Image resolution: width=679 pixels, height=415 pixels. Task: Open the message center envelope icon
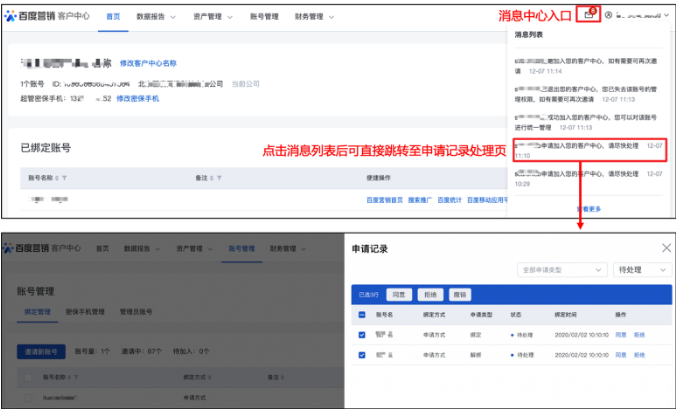(x=588, y=15)
